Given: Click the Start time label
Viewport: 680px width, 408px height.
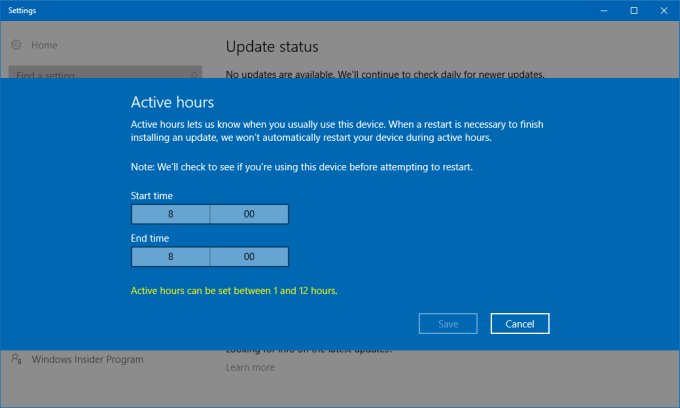Looking at the screenshot, I should 152,196.
